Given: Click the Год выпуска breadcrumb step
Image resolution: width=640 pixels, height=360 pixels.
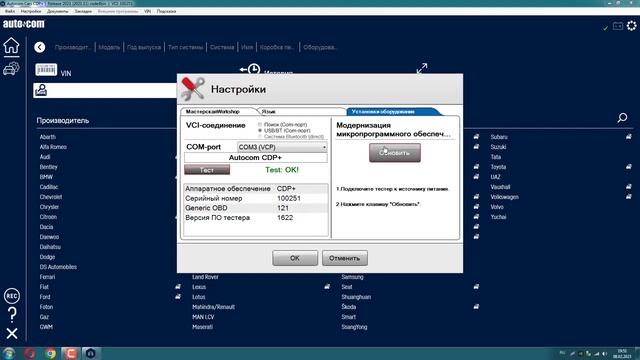Looking at the screenshot, I should pyautogui.click(x=144, y=47).
